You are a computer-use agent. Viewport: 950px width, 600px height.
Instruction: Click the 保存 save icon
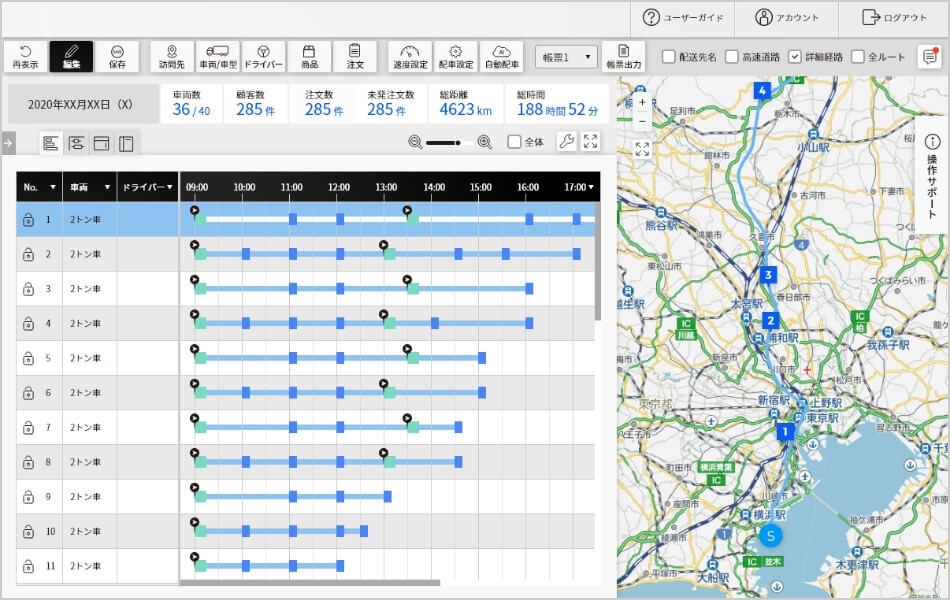click(x=117, y=56)
